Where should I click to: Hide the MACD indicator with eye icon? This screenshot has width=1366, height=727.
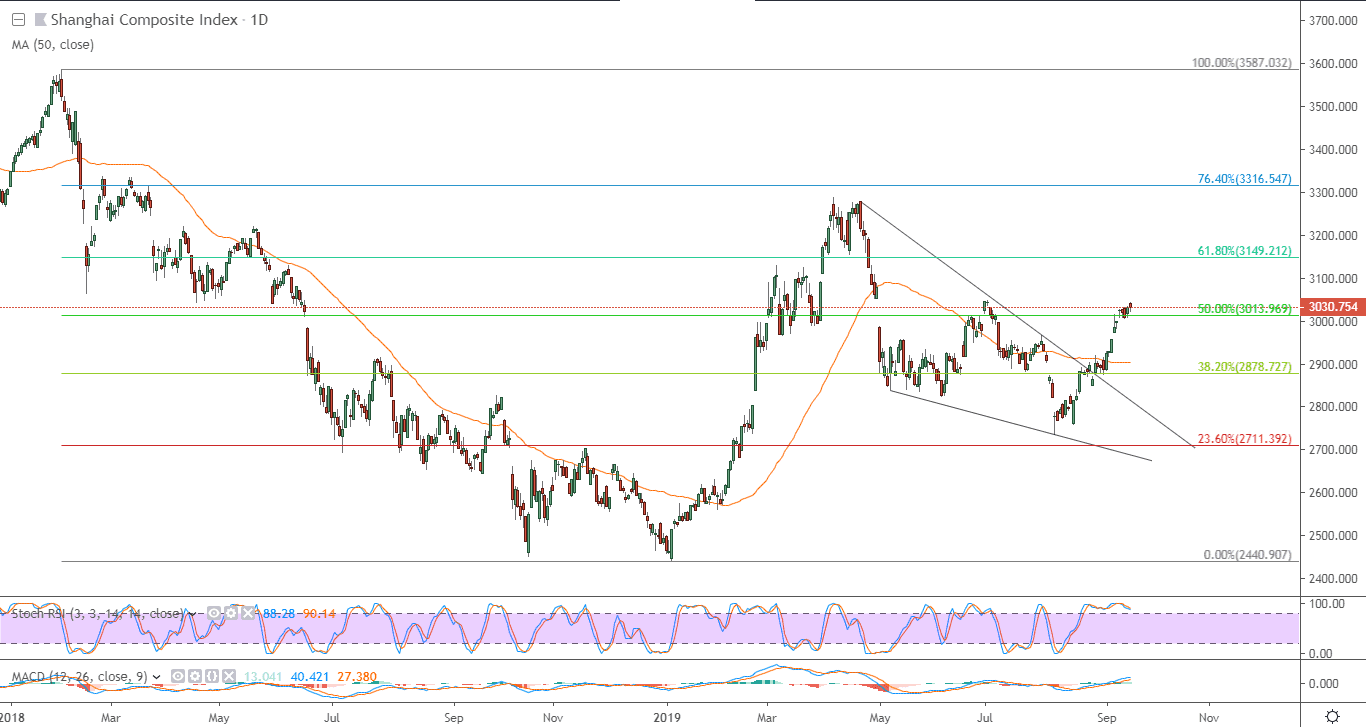[x=178, y=677]
